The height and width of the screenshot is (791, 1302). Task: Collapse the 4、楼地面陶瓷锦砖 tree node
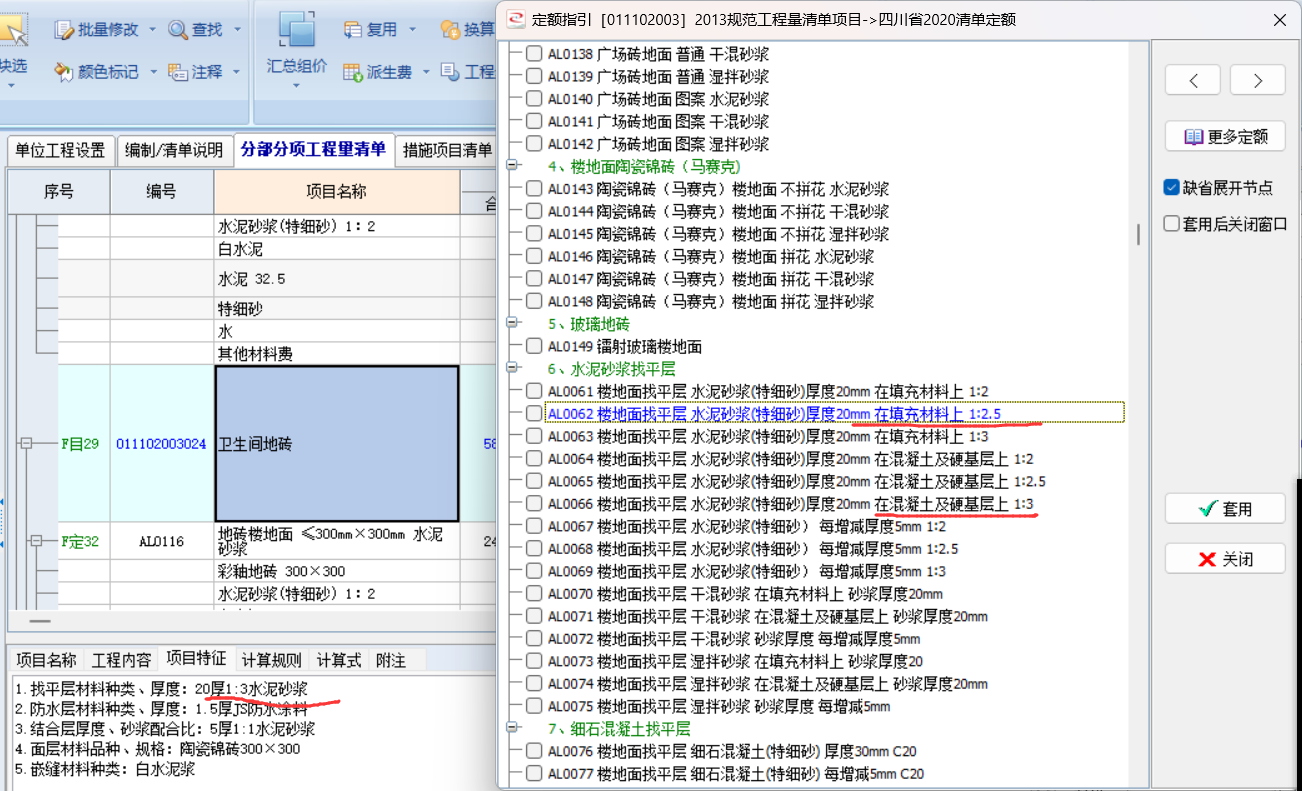(514, 166)
